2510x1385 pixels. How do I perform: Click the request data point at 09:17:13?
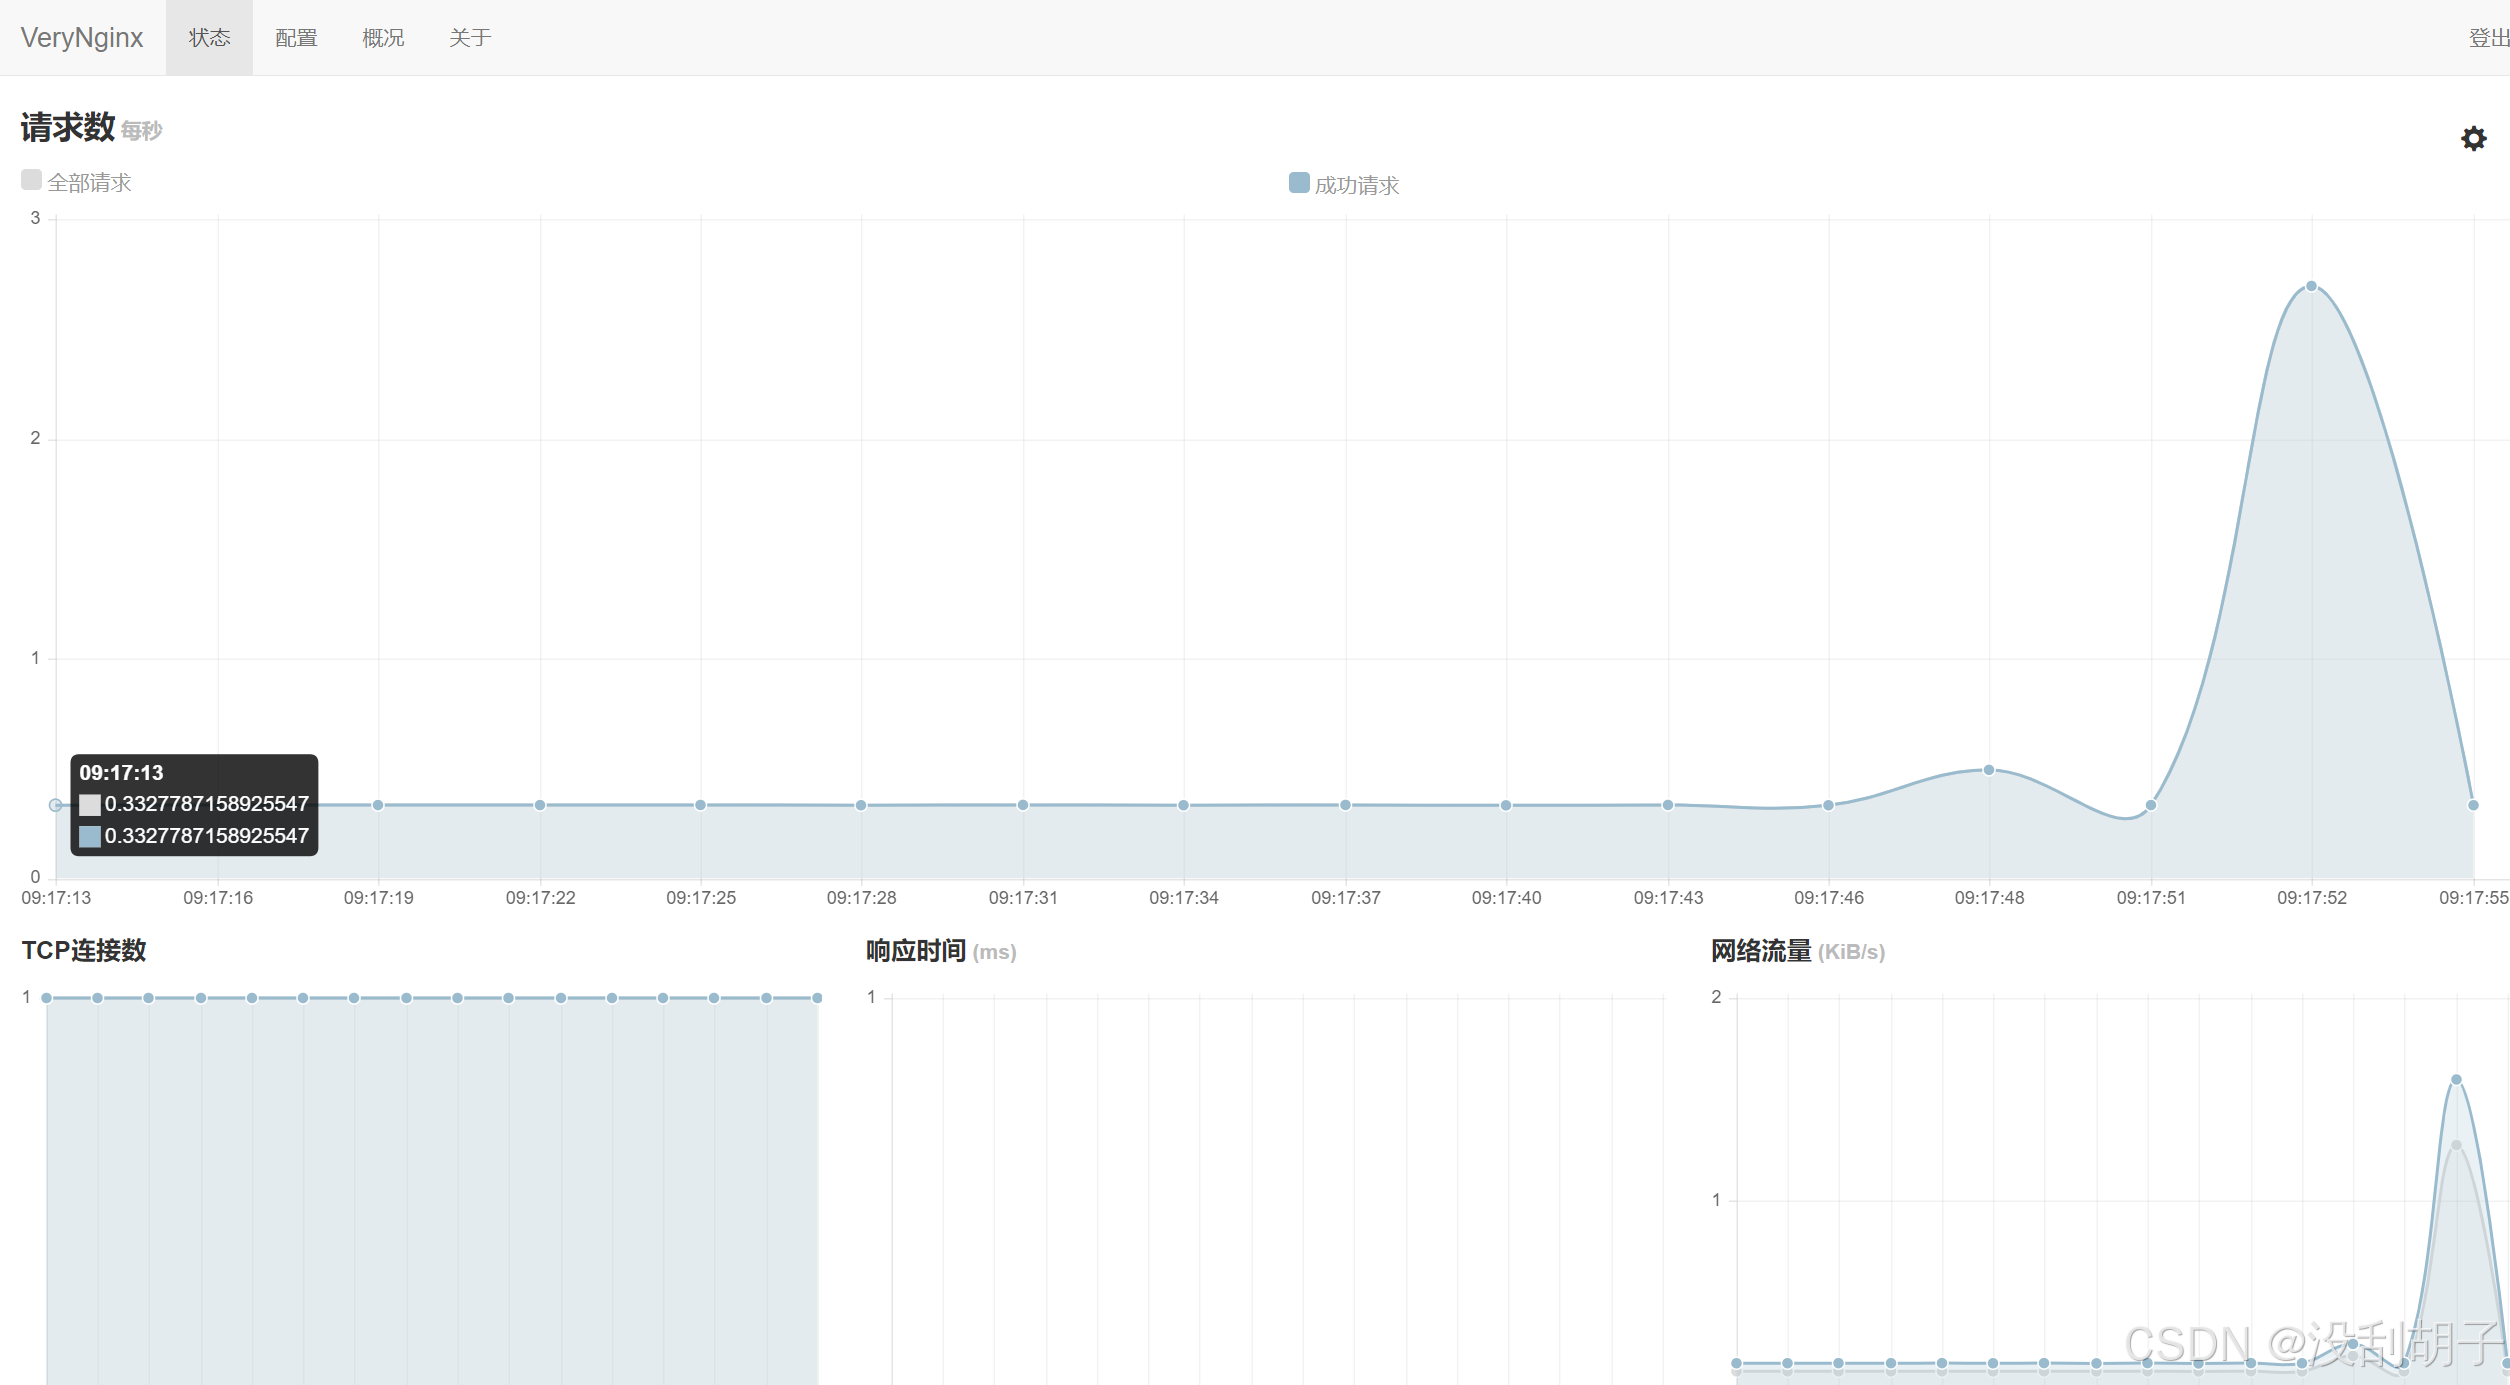[56, 805]
